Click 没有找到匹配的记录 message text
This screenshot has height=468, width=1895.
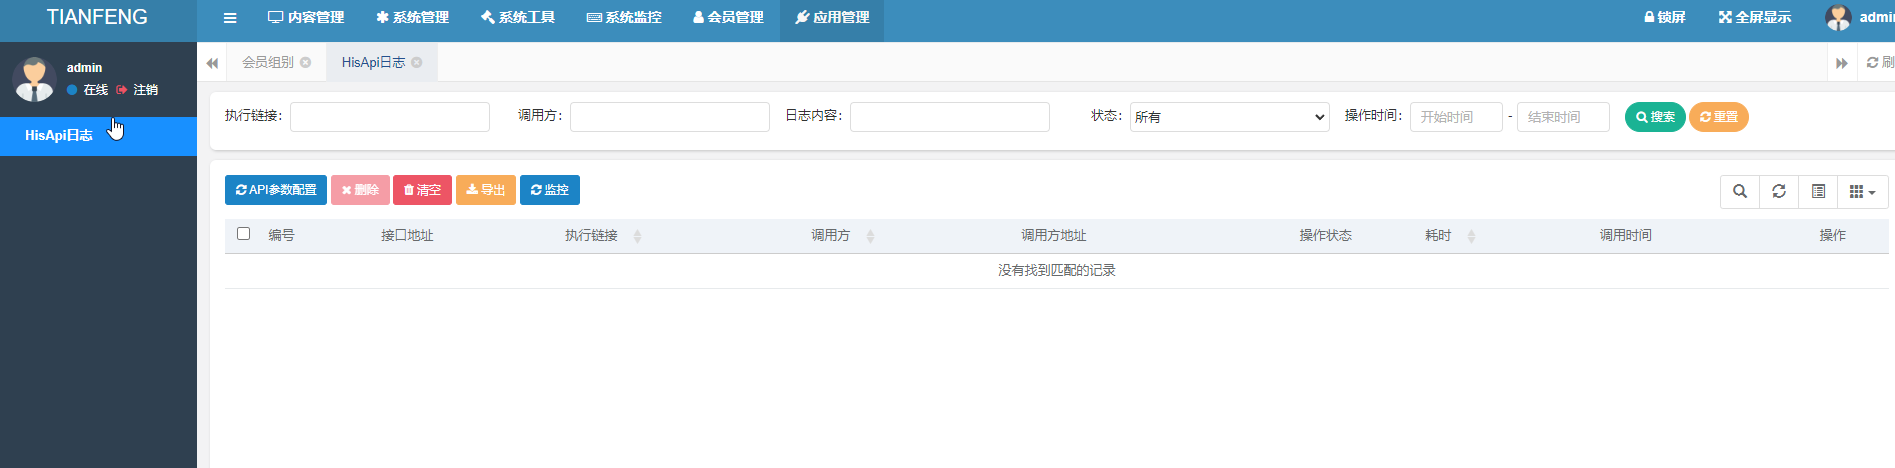click(1056, 271)
